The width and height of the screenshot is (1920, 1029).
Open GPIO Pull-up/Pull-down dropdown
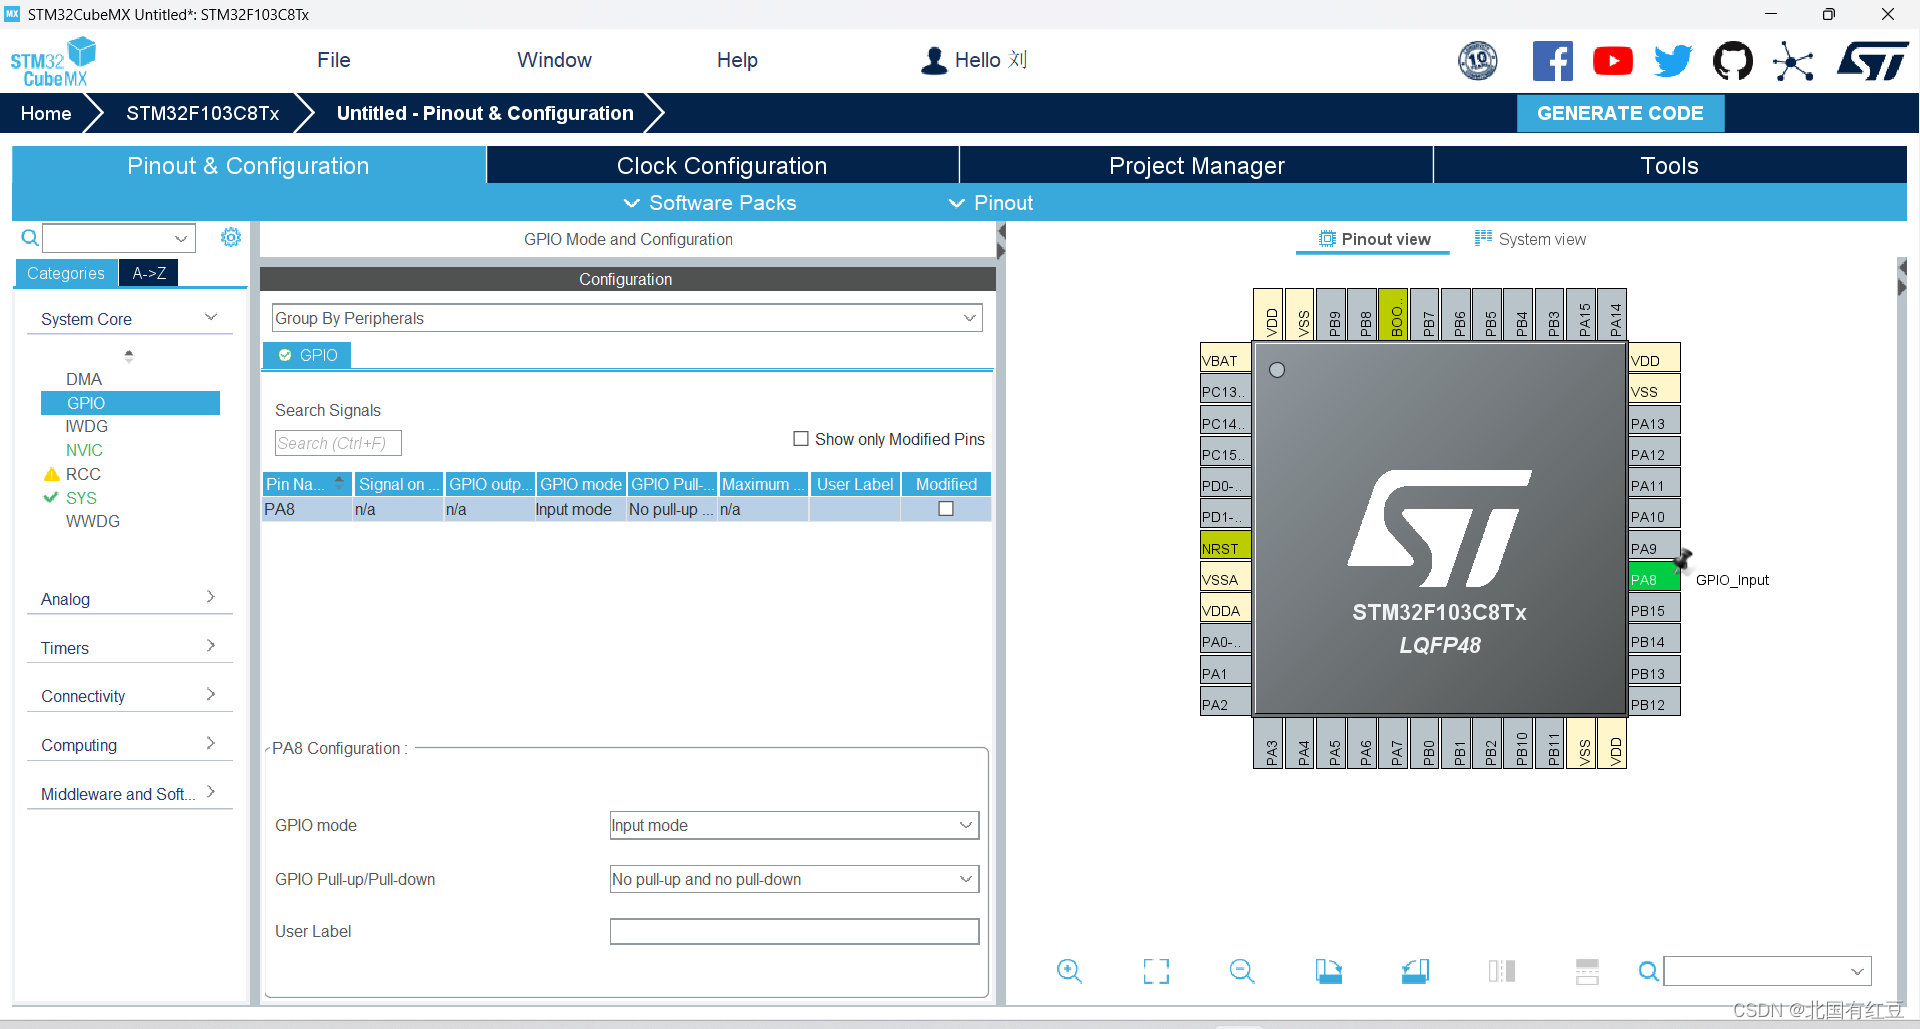point(794,879)
